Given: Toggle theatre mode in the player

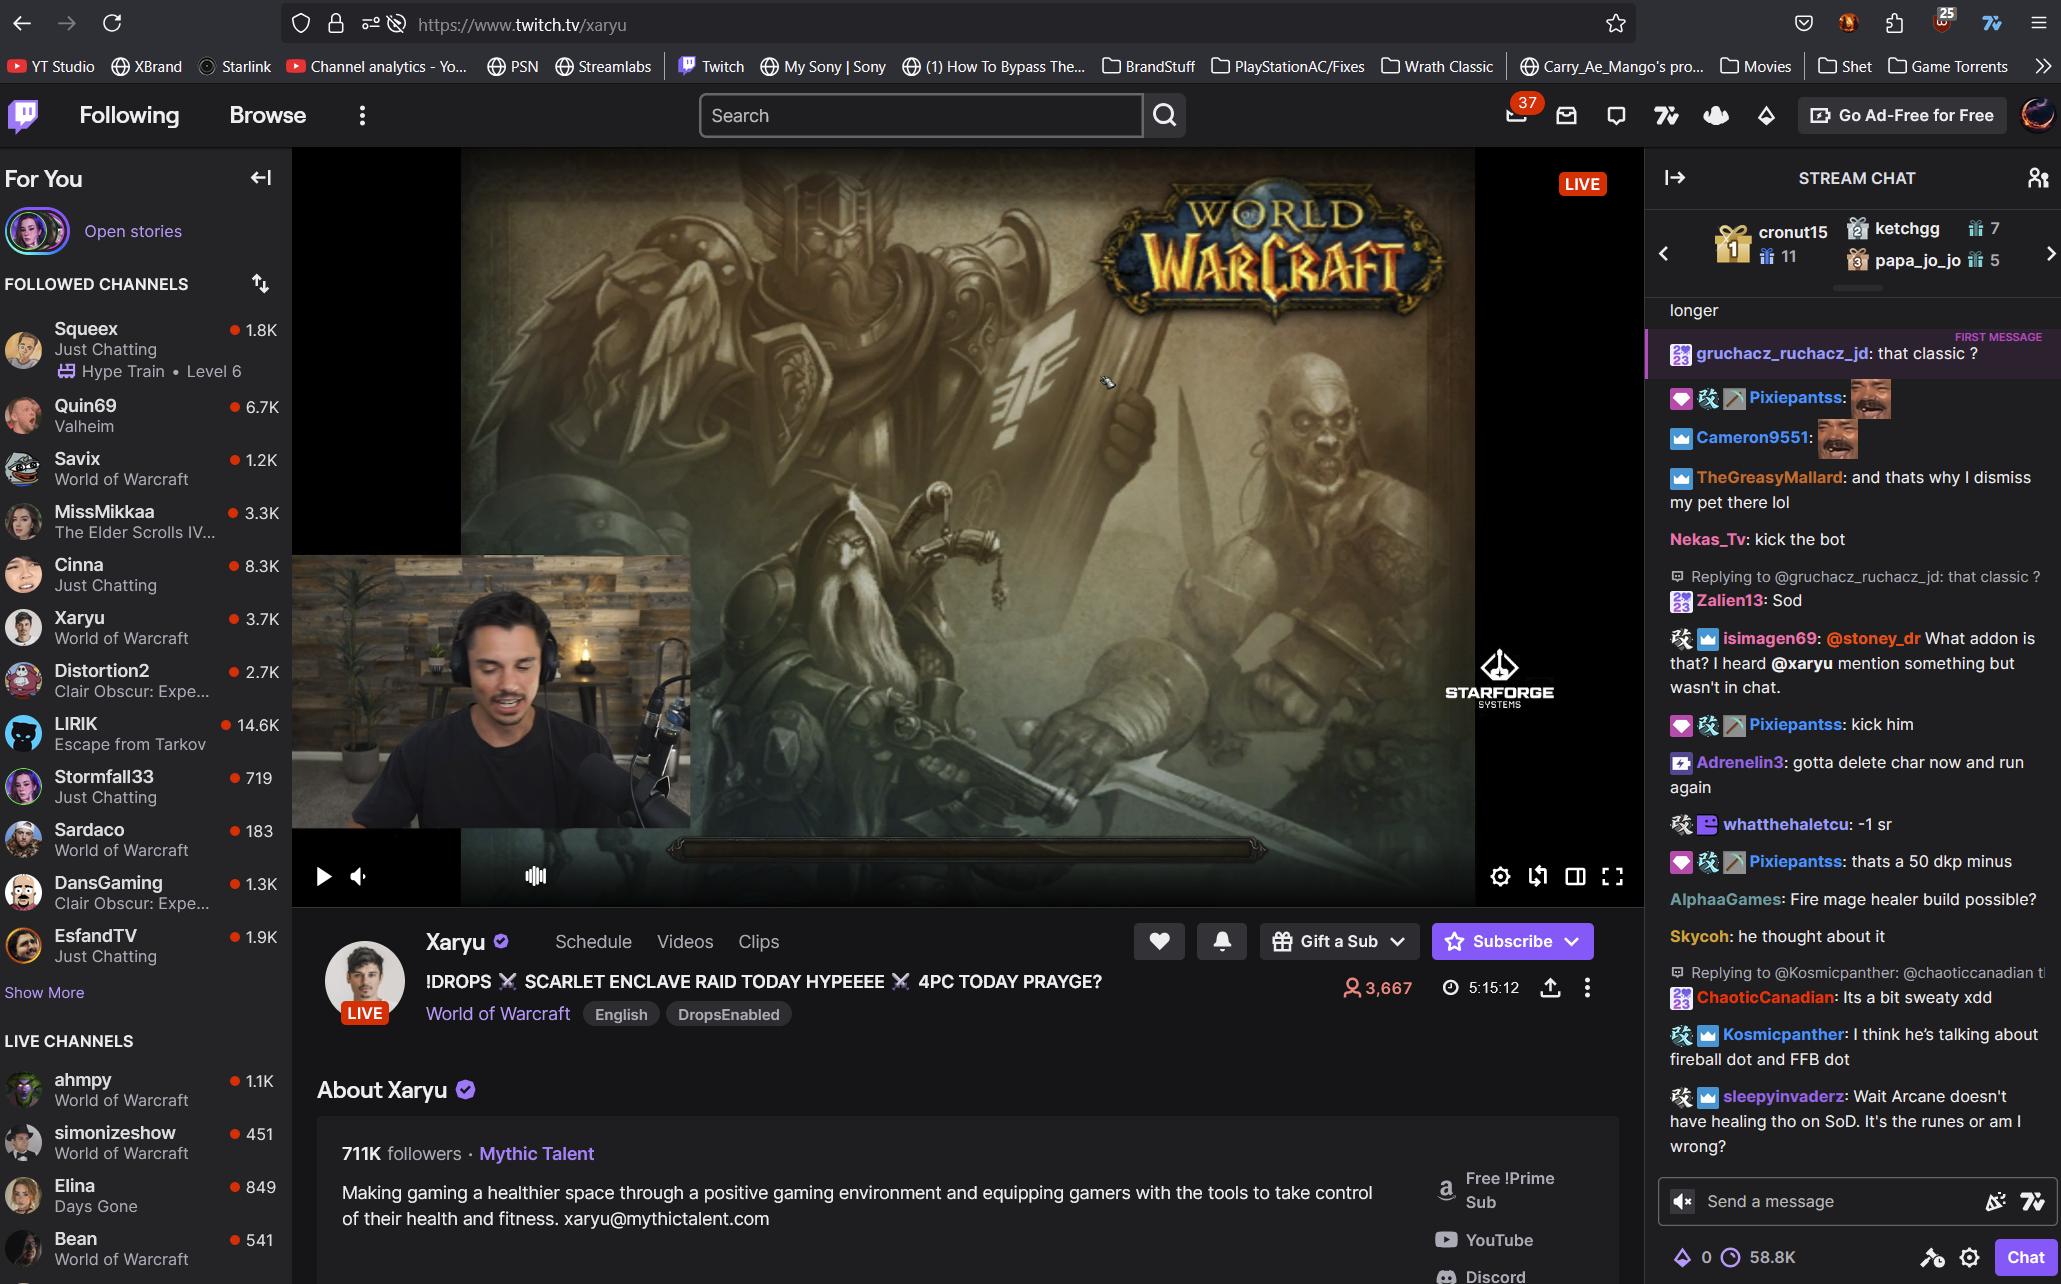Looking at the screenshot, I should [1575, 876].
